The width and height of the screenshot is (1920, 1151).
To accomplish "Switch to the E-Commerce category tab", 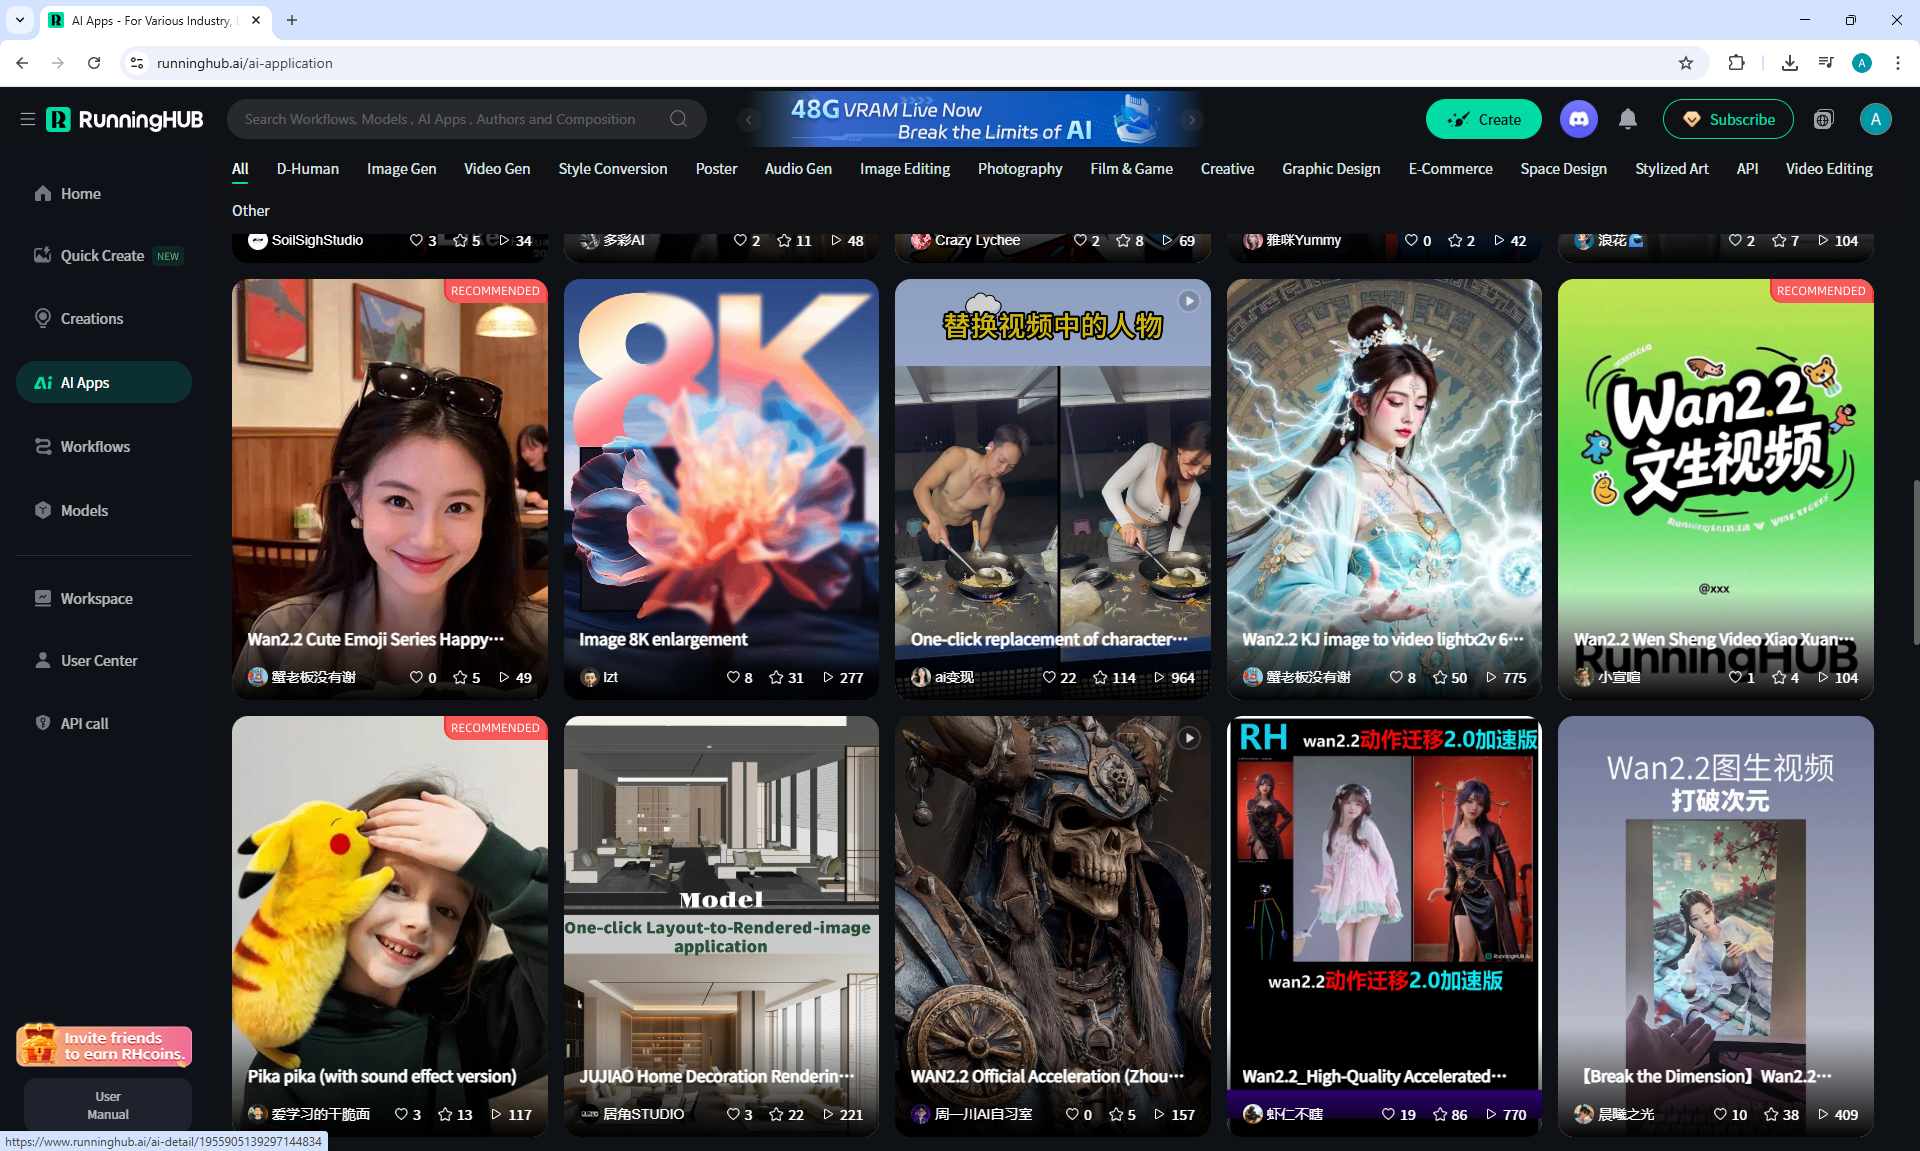I will [1449, 168].
